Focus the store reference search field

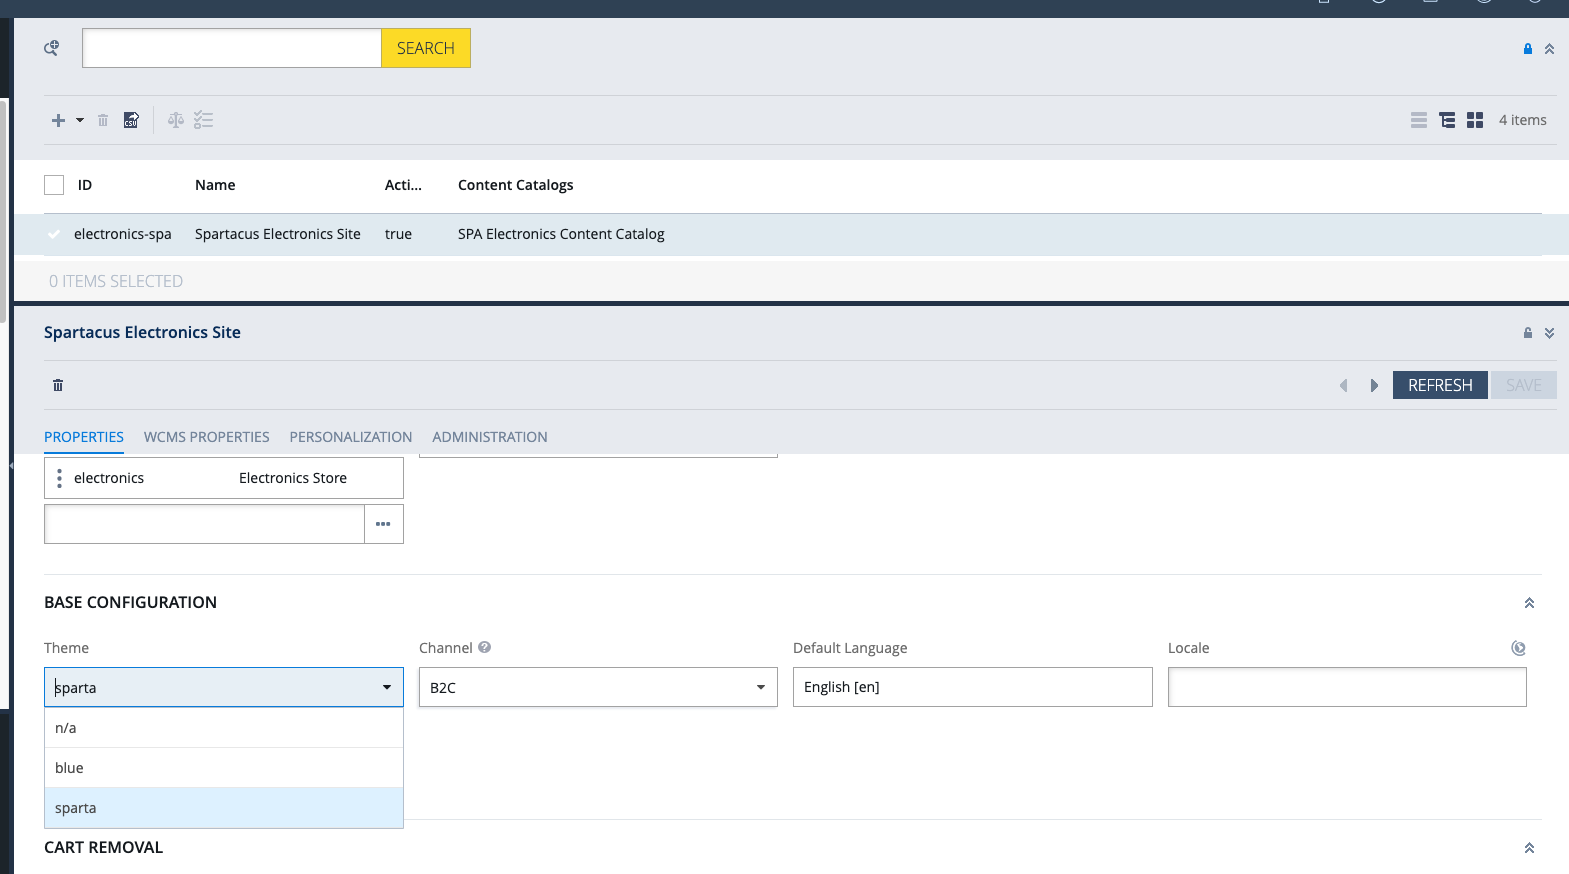pyautogui.click(x=204, y=524)
